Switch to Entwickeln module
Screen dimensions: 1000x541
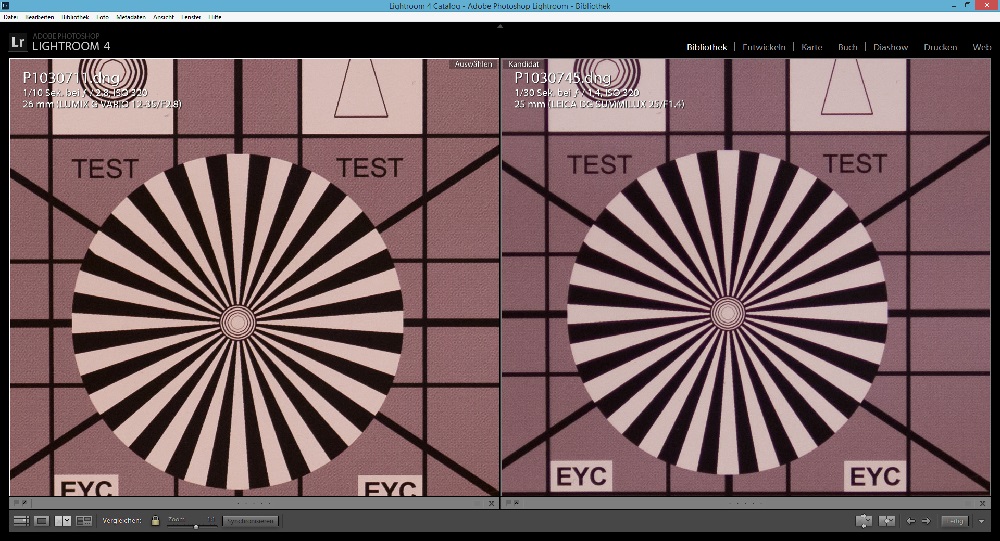(x=763, y=47)
